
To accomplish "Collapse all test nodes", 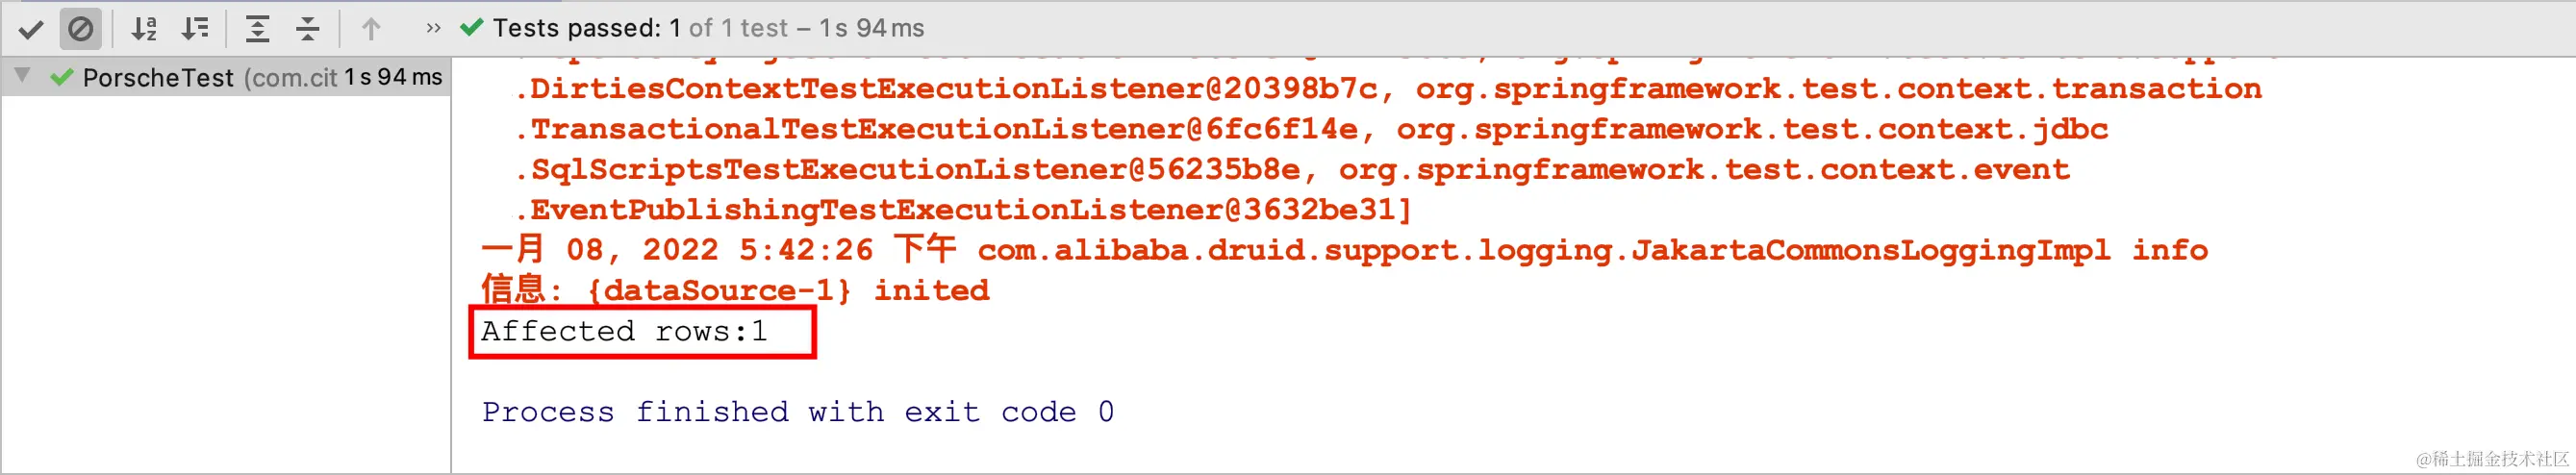I will coord(308,29).
